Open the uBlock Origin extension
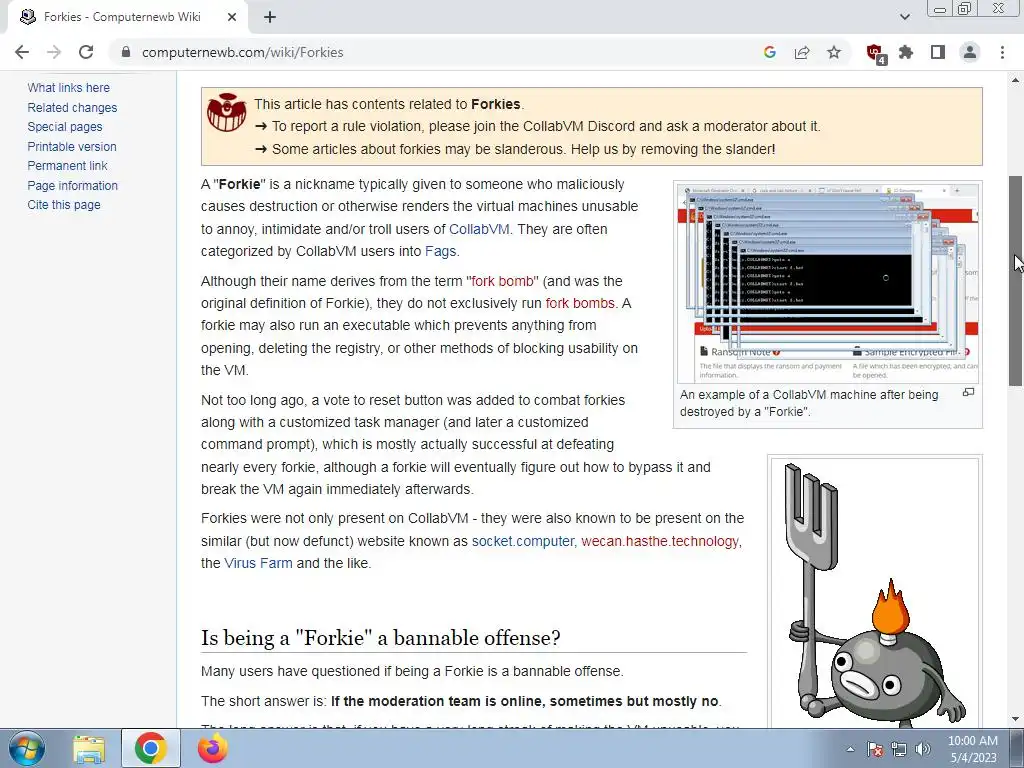Viewport: 1024px width, 768px height. (x=875, y=54)
